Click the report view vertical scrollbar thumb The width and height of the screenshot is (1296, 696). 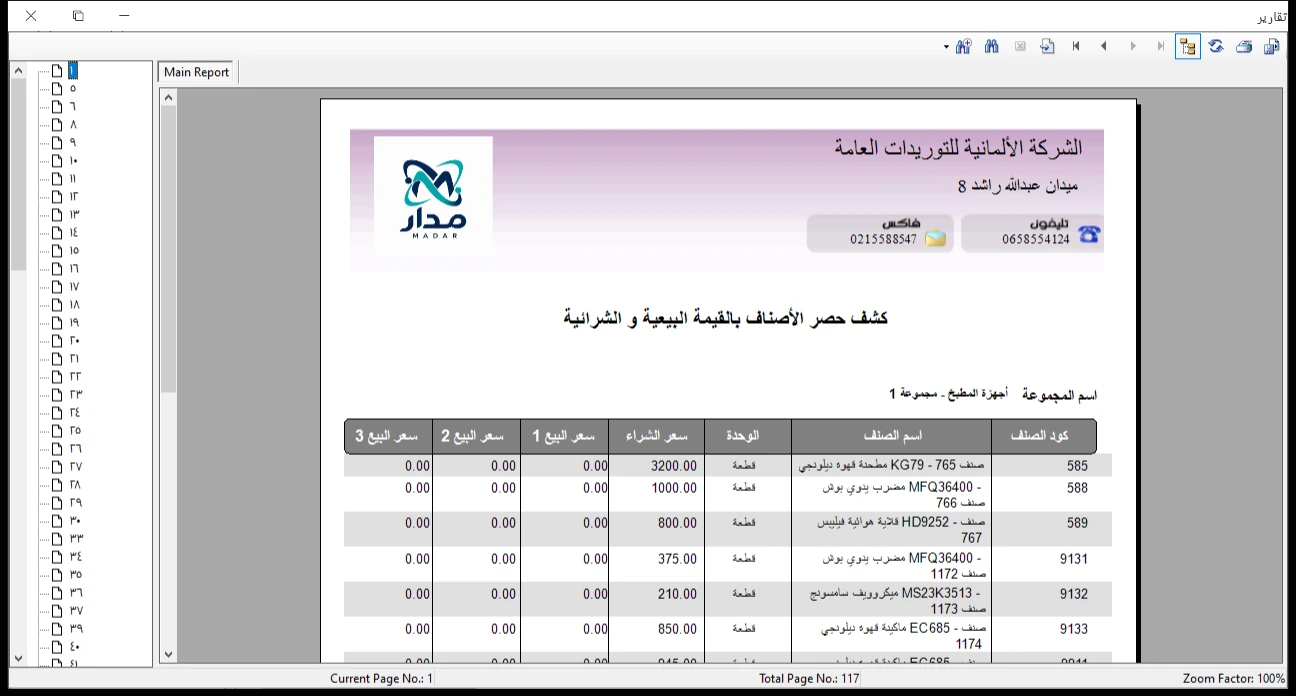click(x=168, y=248)
